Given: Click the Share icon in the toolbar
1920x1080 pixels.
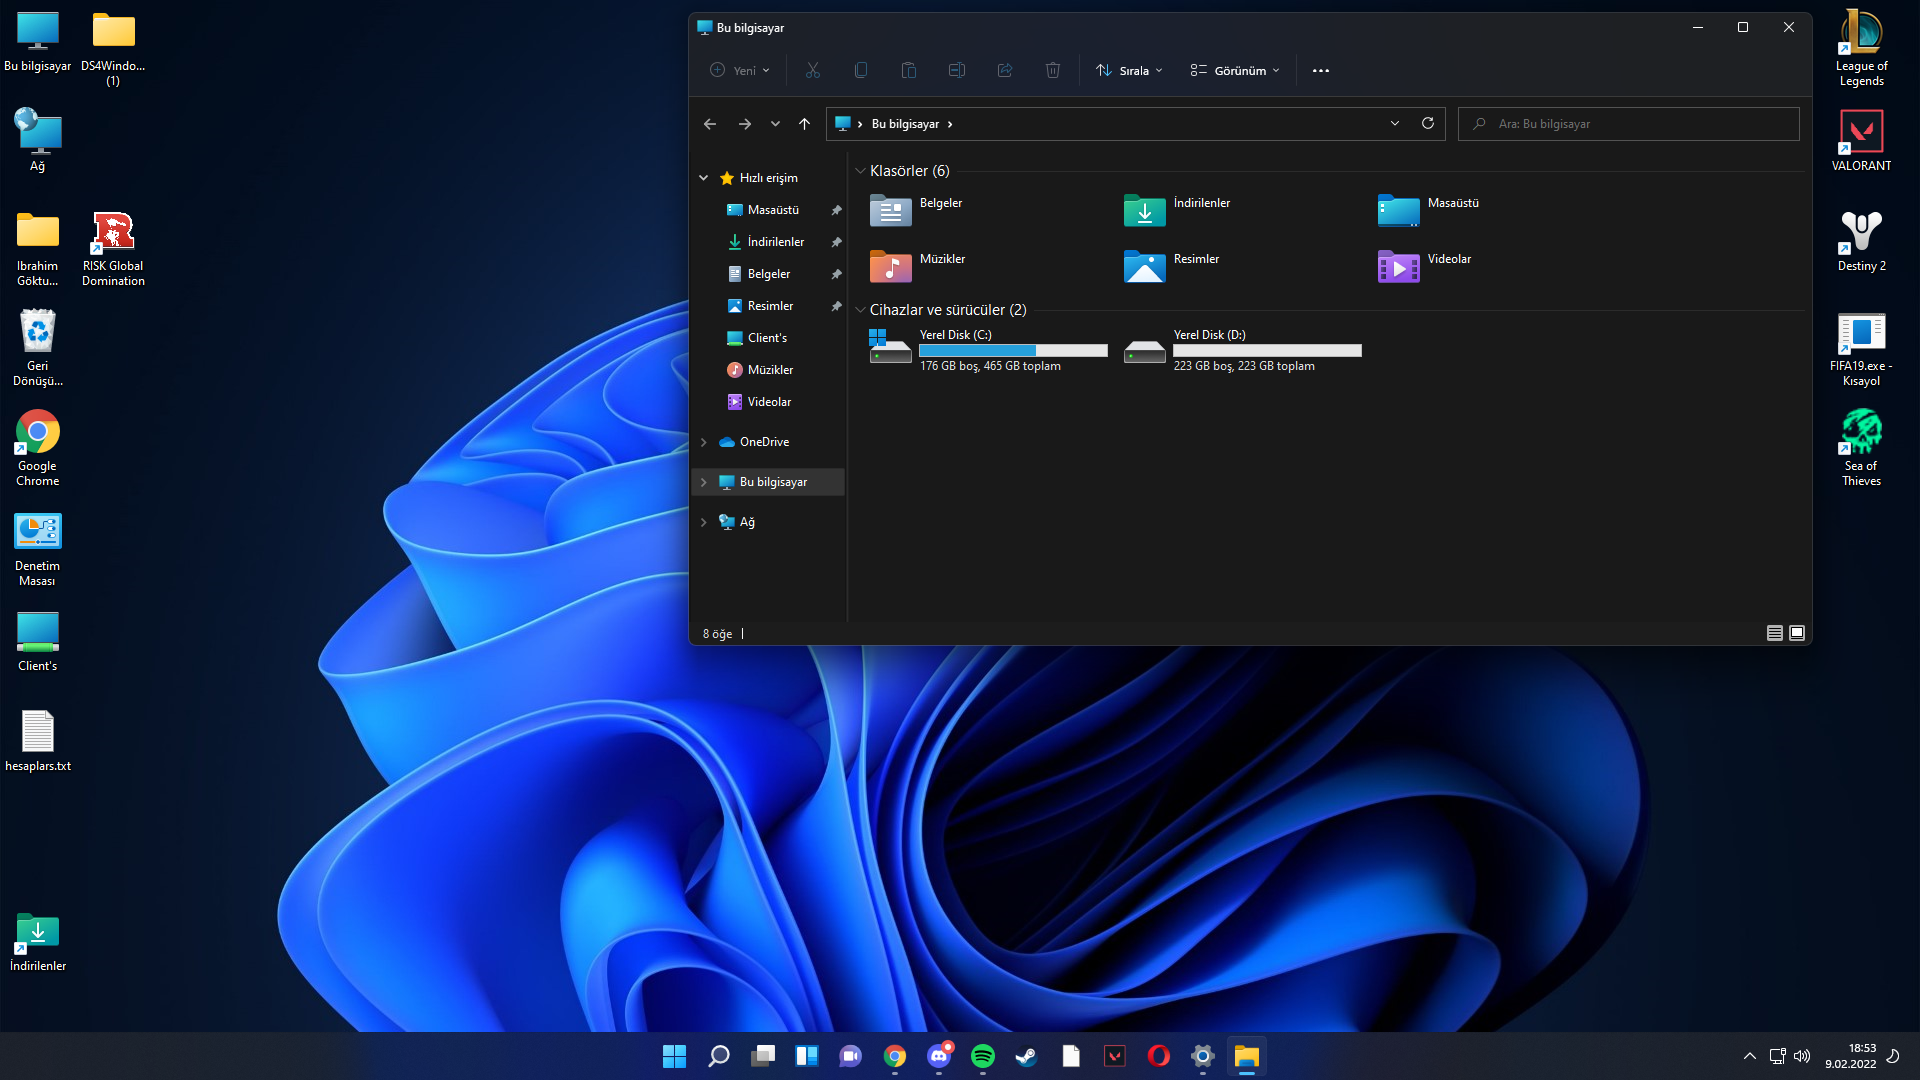Looking at the screenshot, I should pos(1004,70).
